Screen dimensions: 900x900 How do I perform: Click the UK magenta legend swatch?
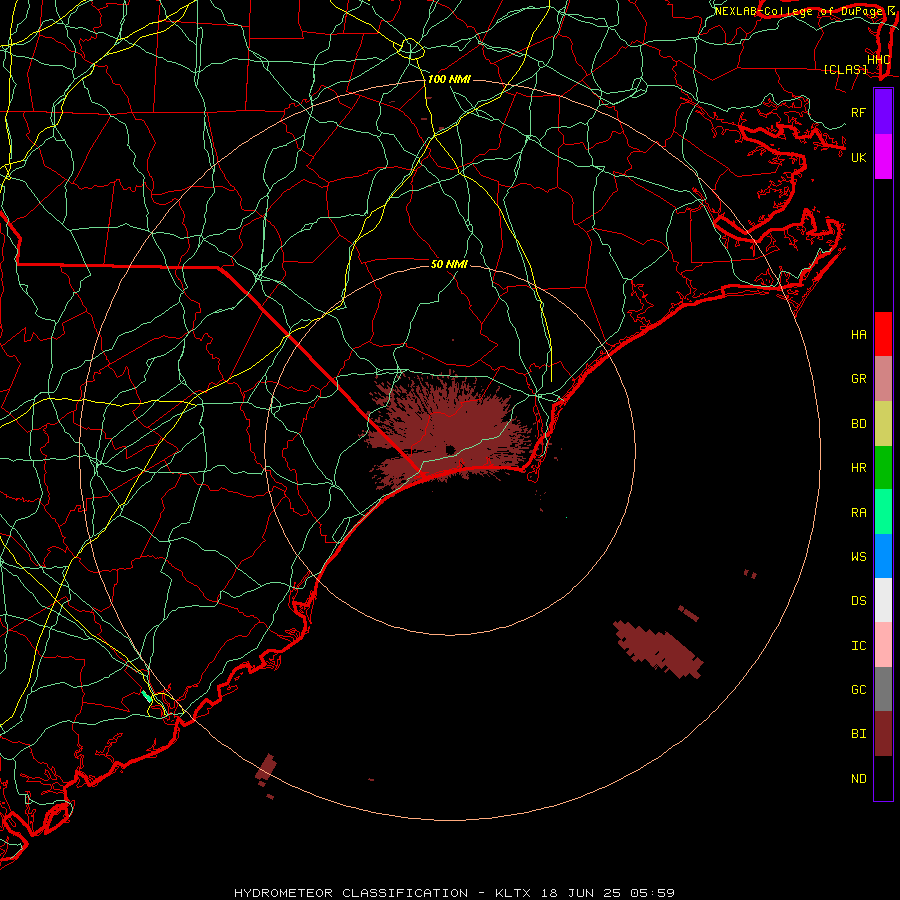(883, 157)
